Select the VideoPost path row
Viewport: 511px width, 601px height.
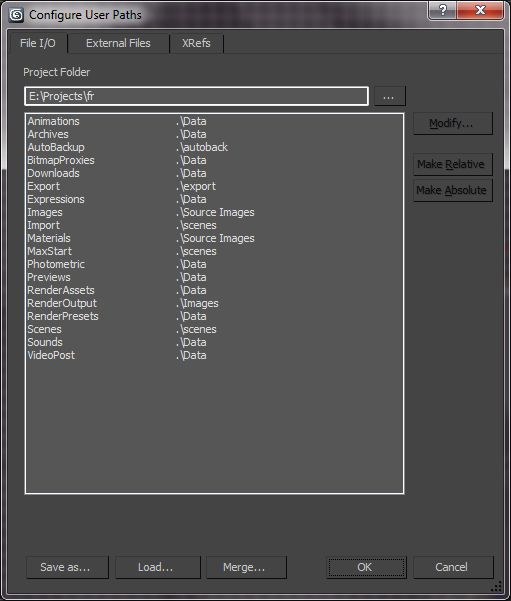pos(214,356)
